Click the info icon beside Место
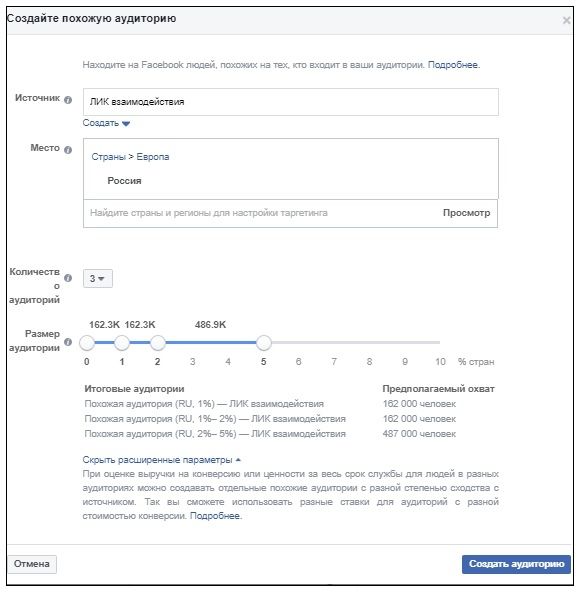Viewport: 580px width, 592px height. tap(68, 150)
